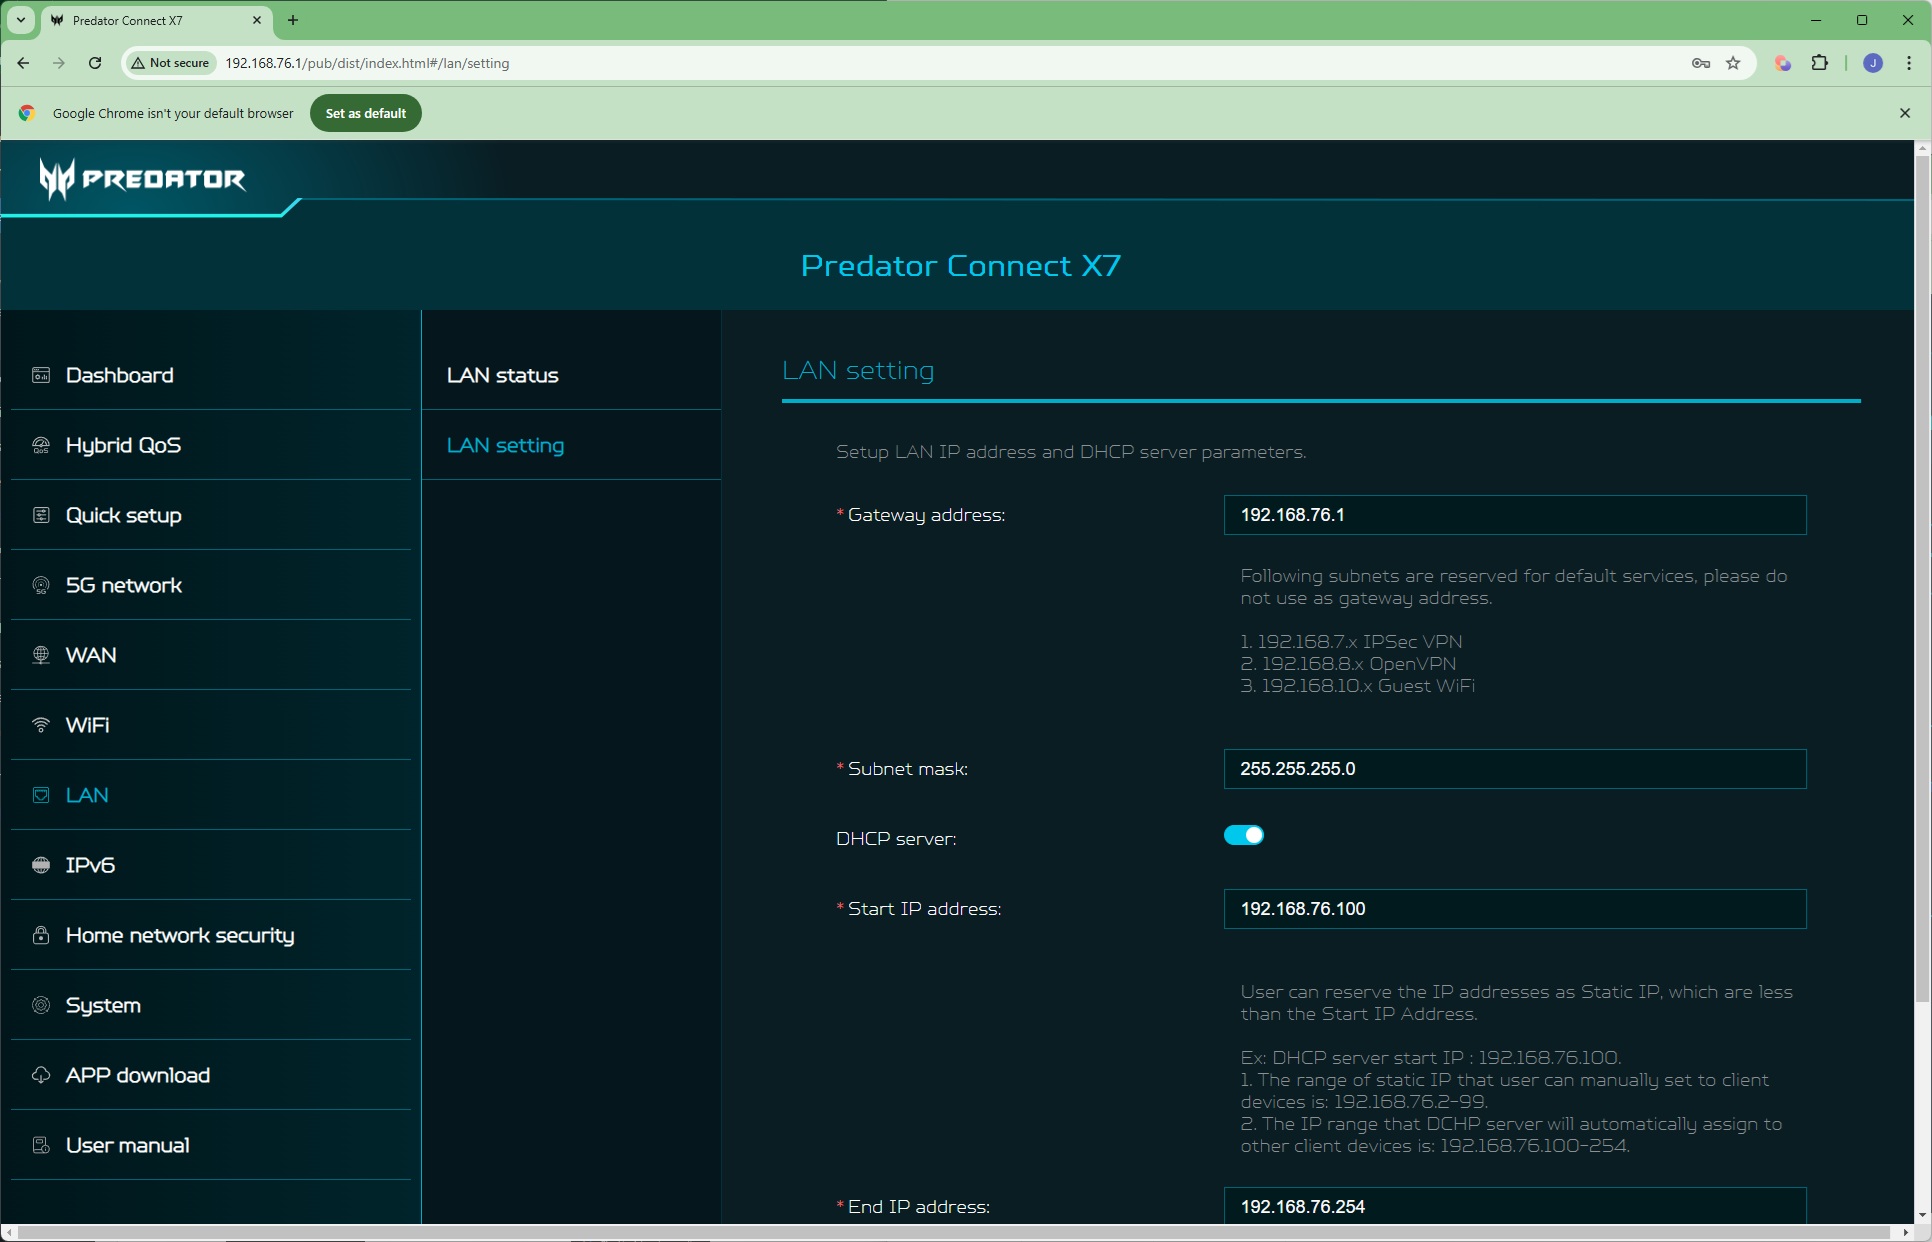Click the Set as default button
This screenshot has height=1242, width=1932.
(365, 113)
